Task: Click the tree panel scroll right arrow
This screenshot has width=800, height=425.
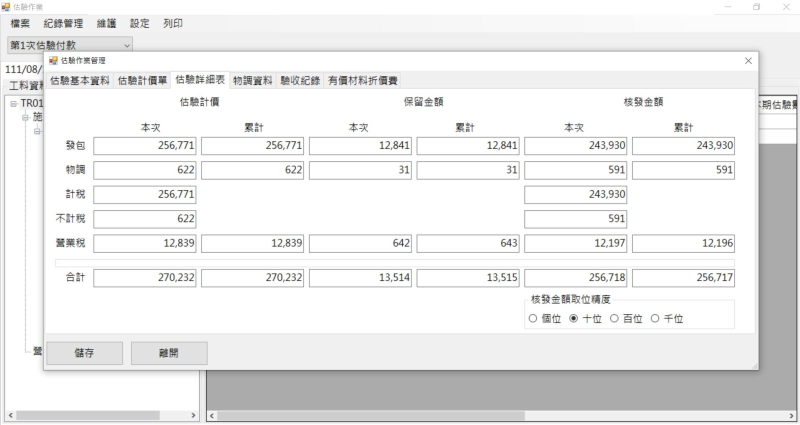Action: click(x=193, y=415)
